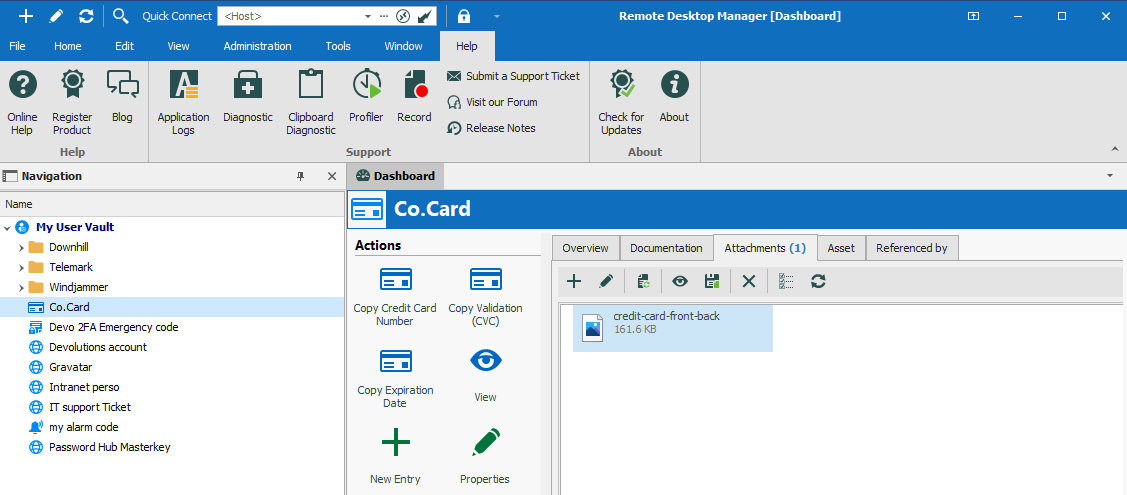Switch to the Documentation tab
Screen dimensions: 1127x495
[x=666, y=248]
